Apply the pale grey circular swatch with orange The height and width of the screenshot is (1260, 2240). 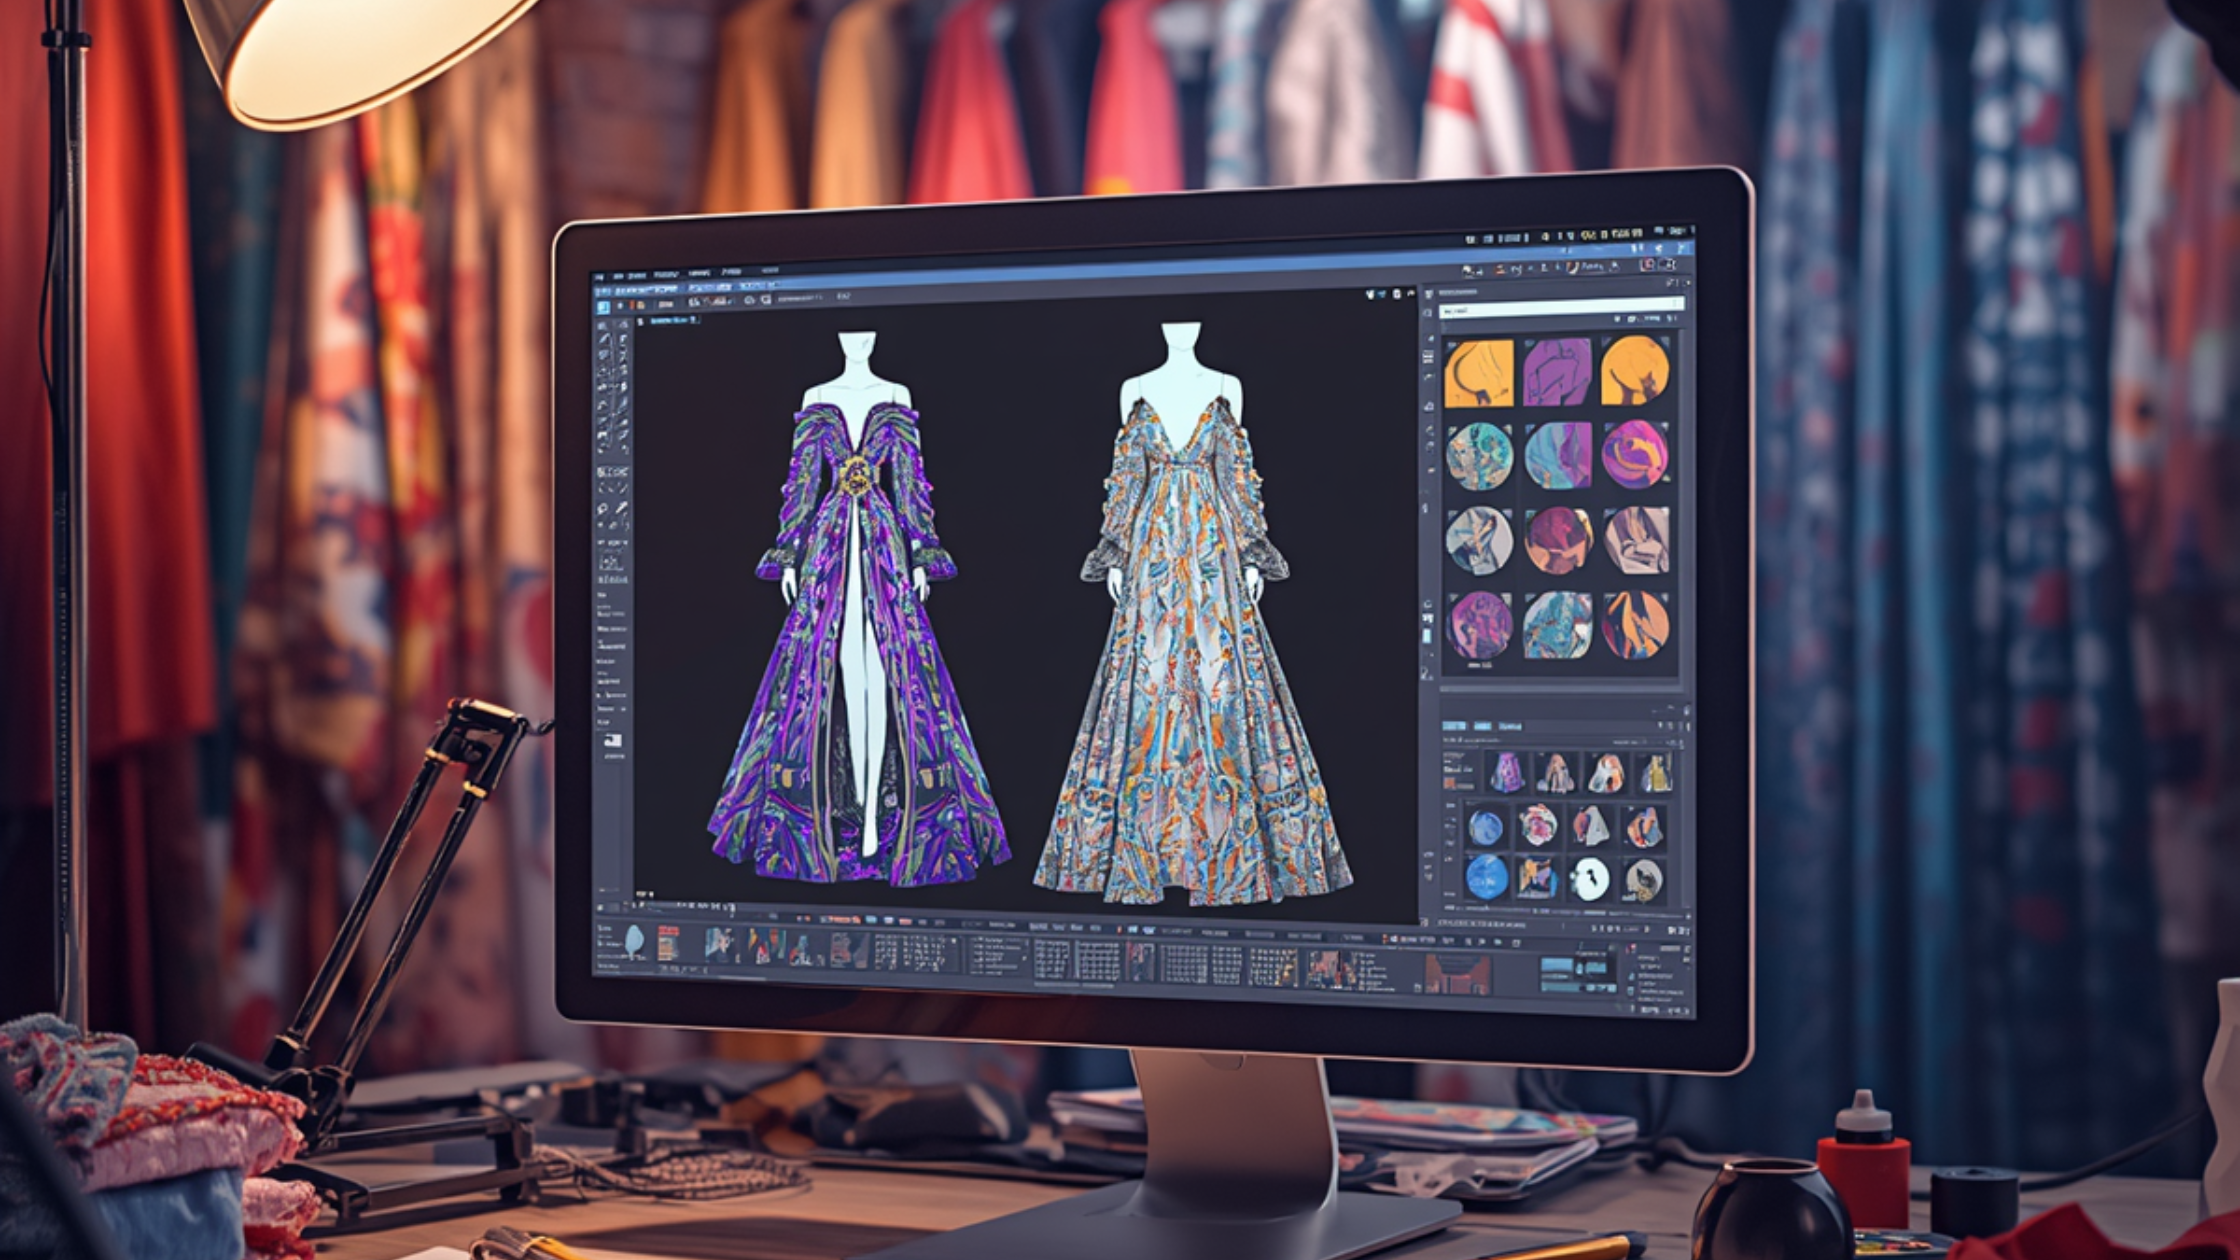point(1479,540)
